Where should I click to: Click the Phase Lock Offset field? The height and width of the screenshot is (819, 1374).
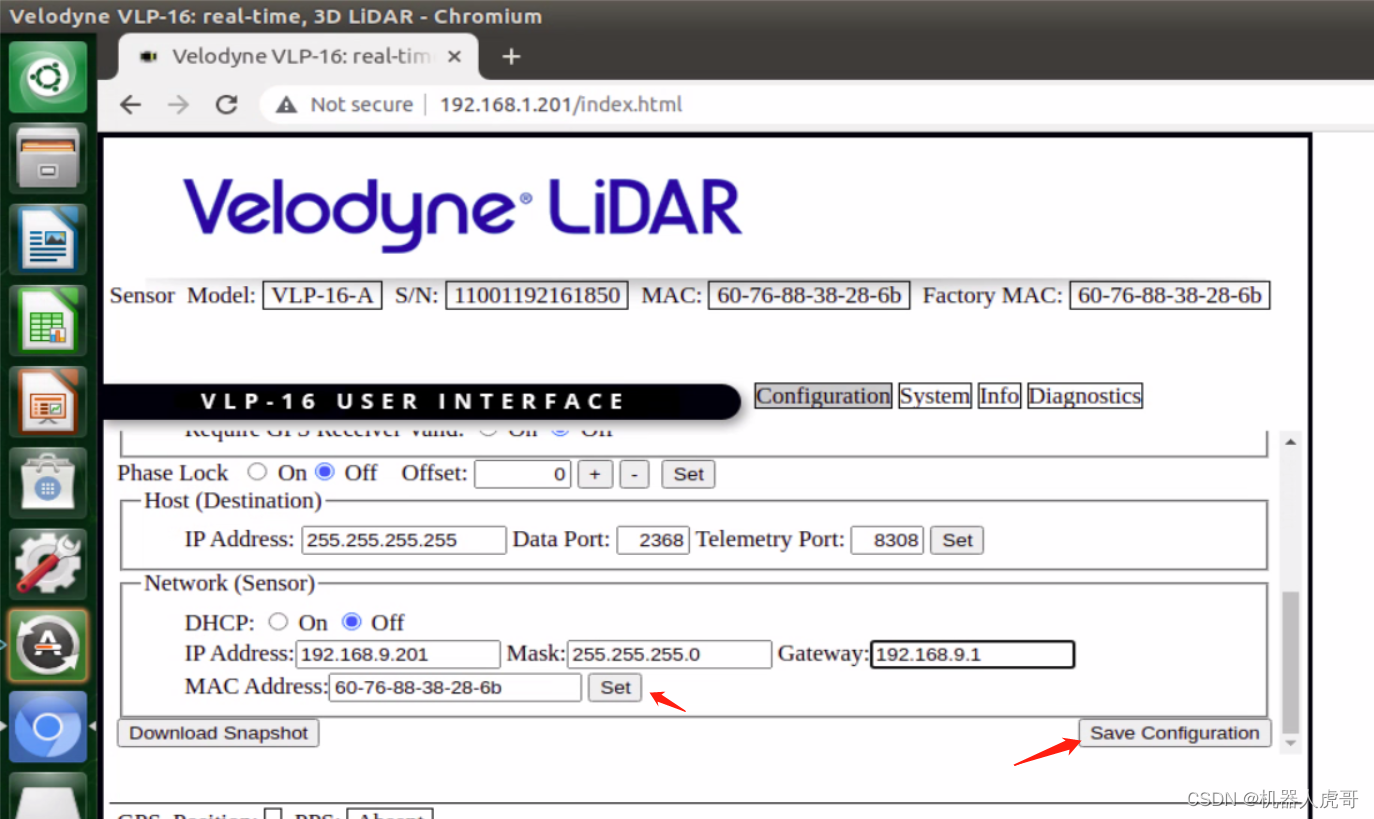523,474
